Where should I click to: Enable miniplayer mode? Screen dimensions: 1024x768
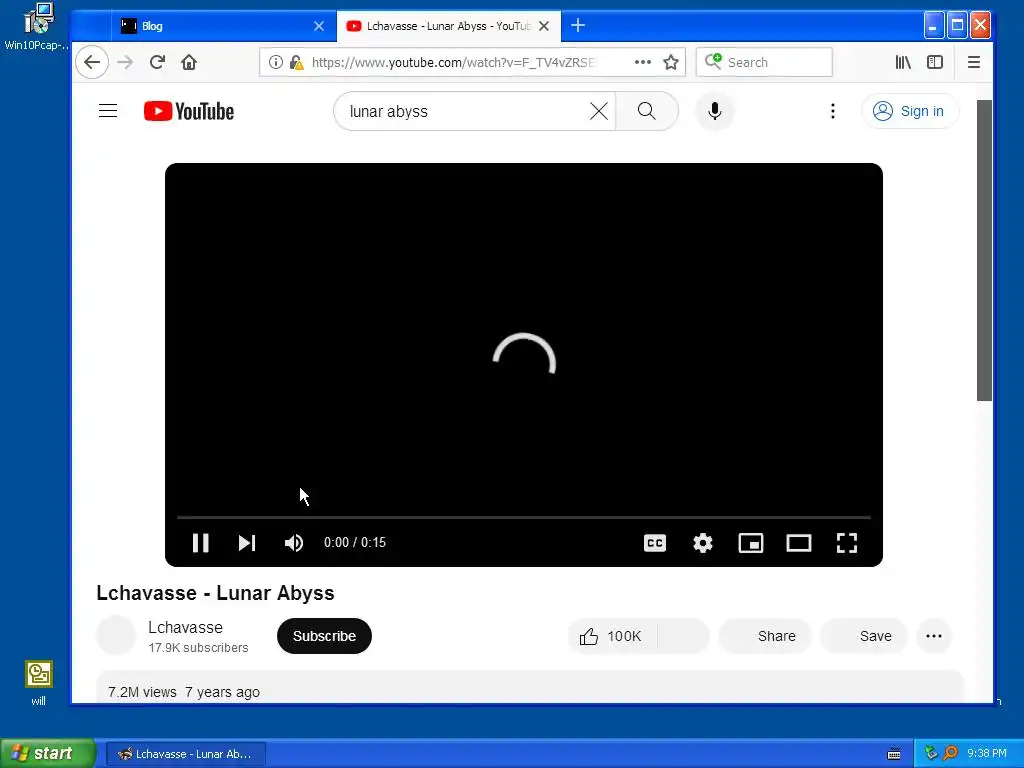pos(750,543)
